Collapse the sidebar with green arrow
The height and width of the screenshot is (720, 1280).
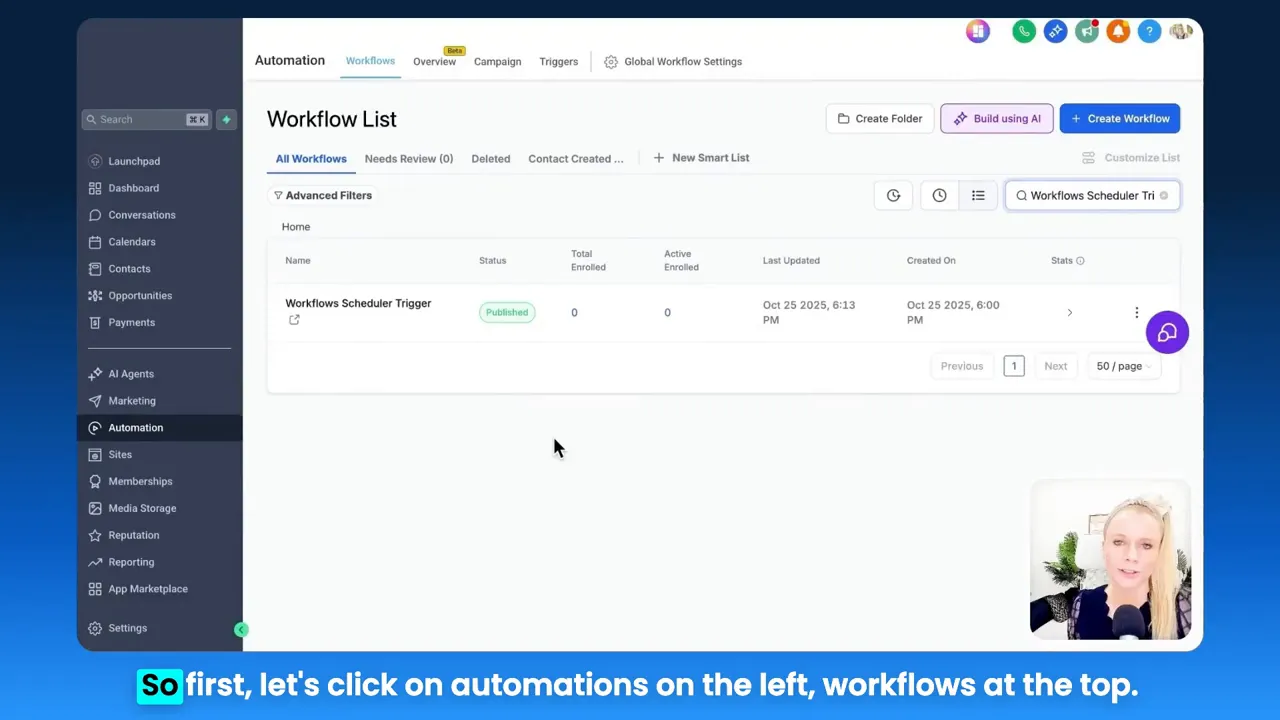click(x=241, y=629)
